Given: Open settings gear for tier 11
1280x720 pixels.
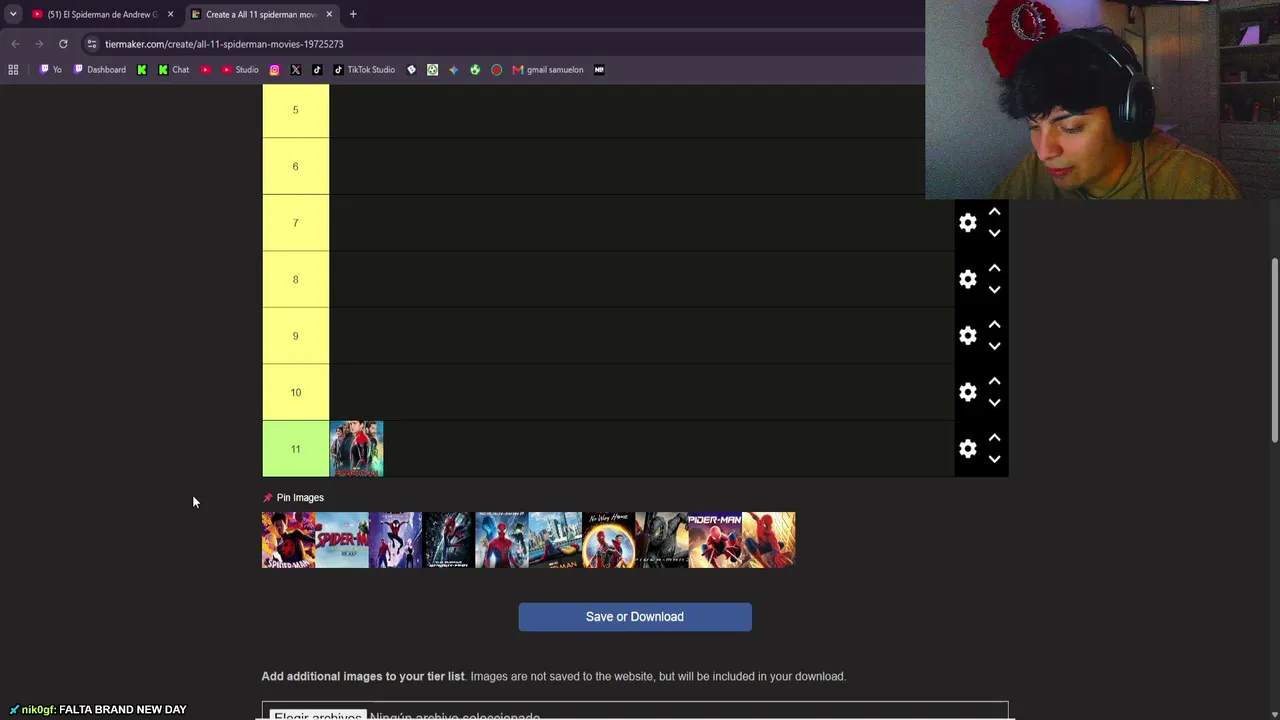Looking at the screenshot, I should (967, 449).
